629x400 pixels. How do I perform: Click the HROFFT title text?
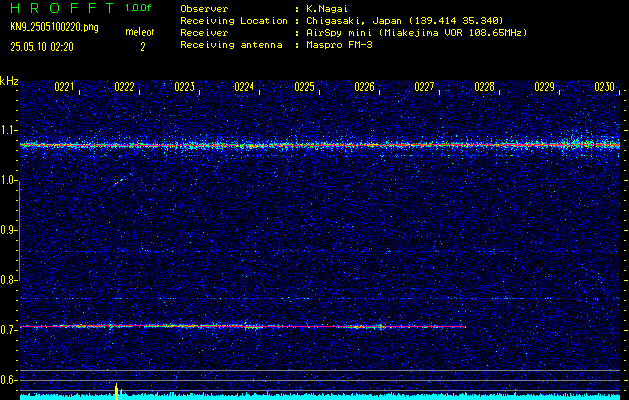(62, 8)
